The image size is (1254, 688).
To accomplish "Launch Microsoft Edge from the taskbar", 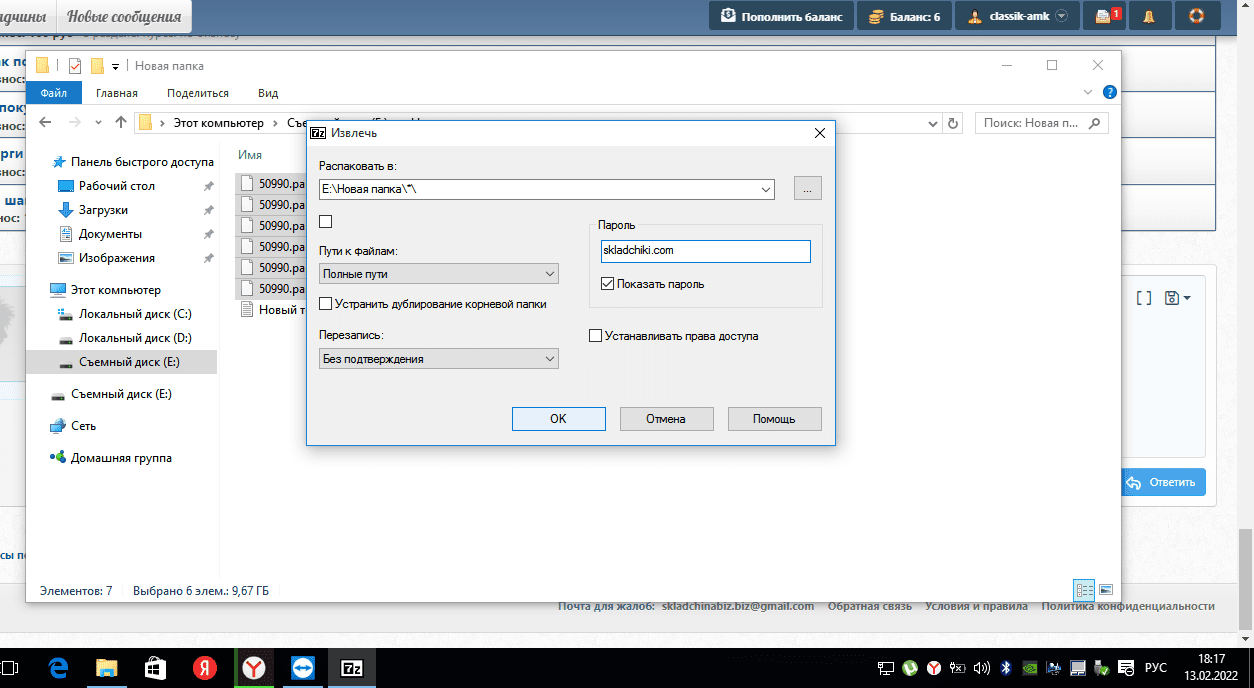I will (59, 667).
